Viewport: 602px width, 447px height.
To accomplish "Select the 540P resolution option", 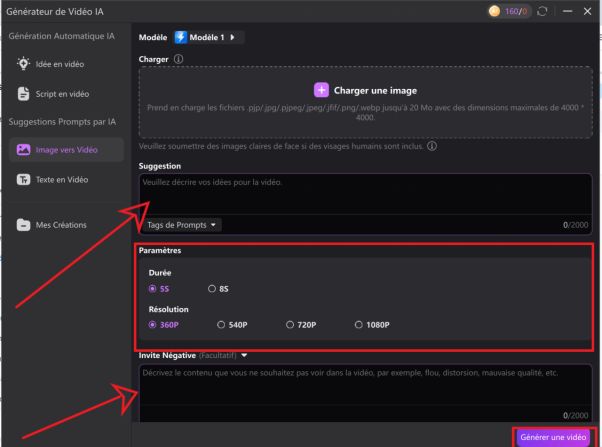I will tap(221, 324).
